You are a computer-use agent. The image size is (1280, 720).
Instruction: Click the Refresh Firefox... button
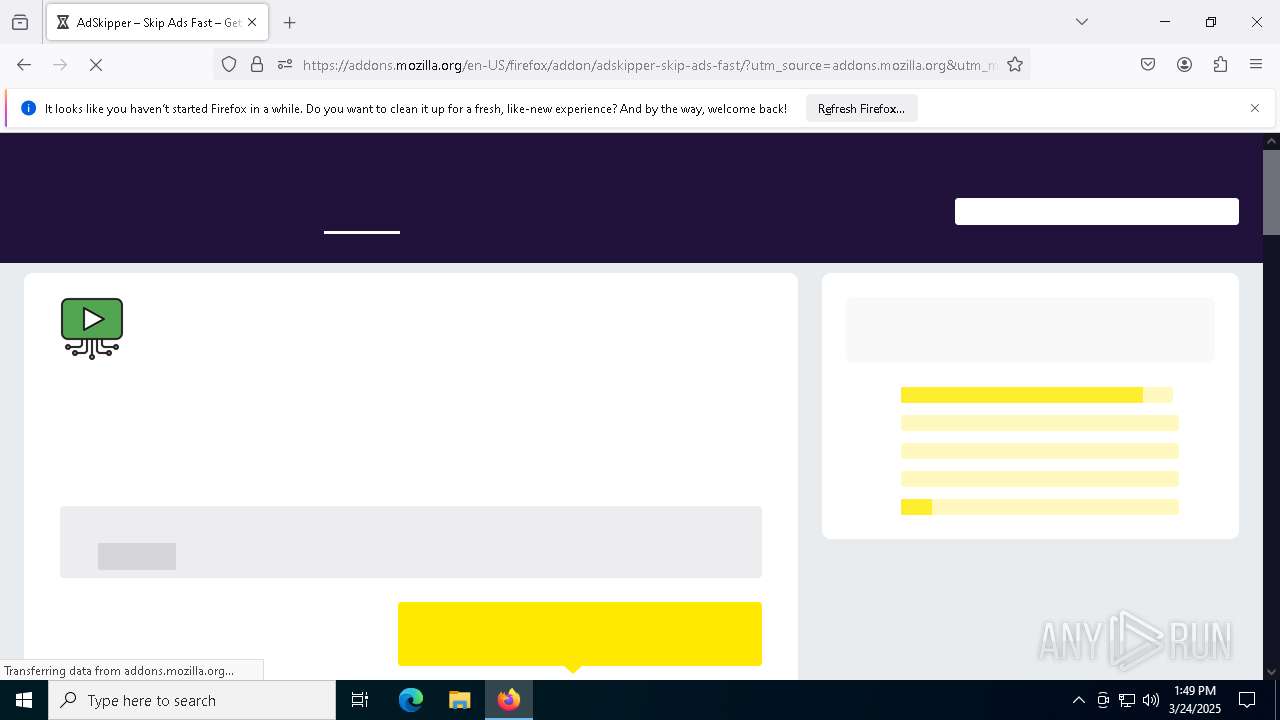click(861, 109)
